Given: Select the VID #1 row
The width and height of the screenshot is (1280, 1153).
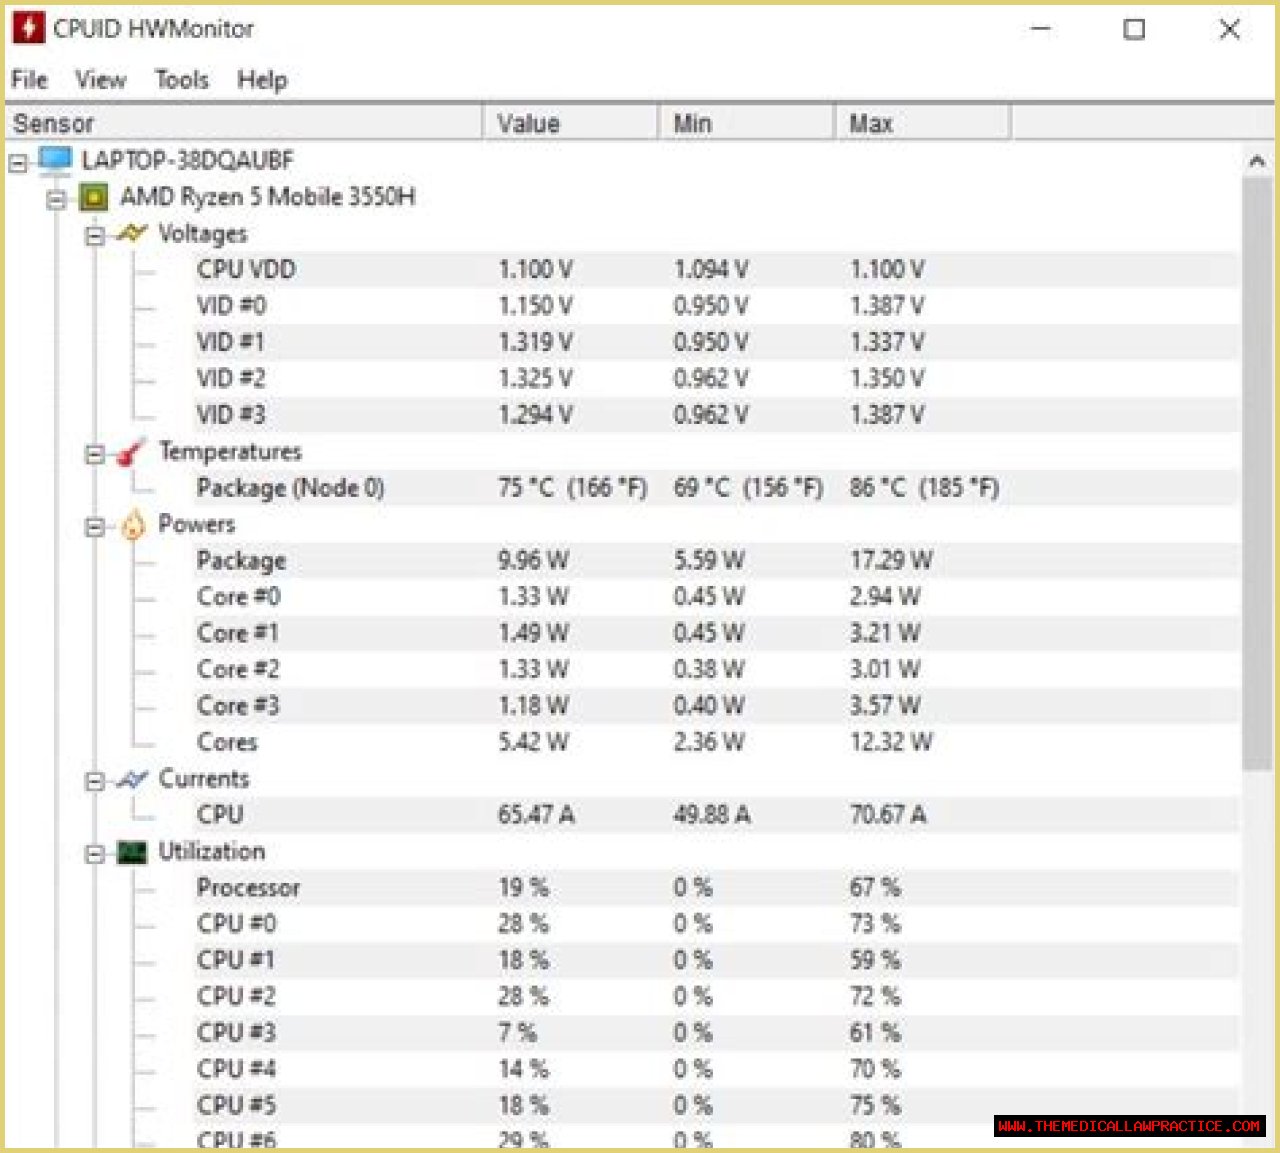Looking at the screenshot, I should [716, 343].
